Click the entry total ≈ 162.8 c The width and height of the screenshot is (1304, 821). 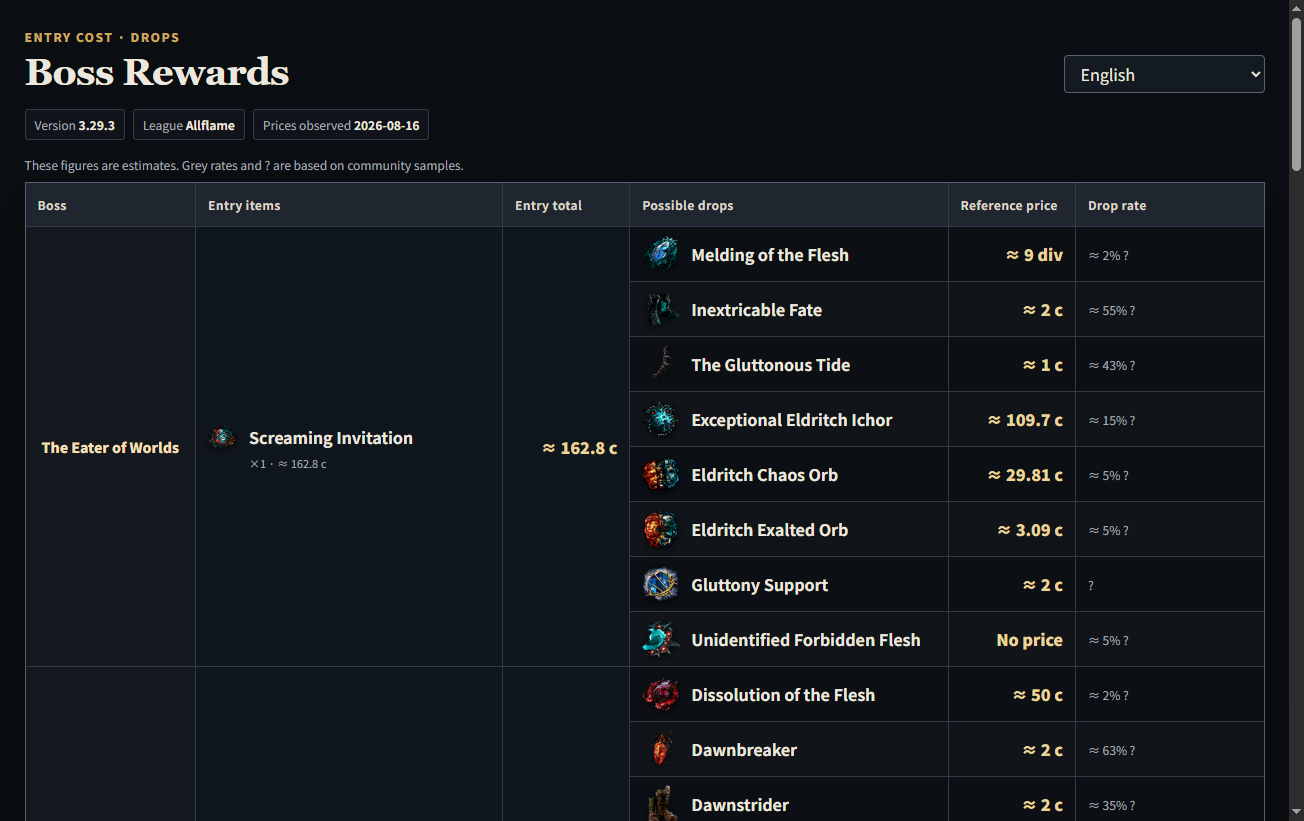580,448
